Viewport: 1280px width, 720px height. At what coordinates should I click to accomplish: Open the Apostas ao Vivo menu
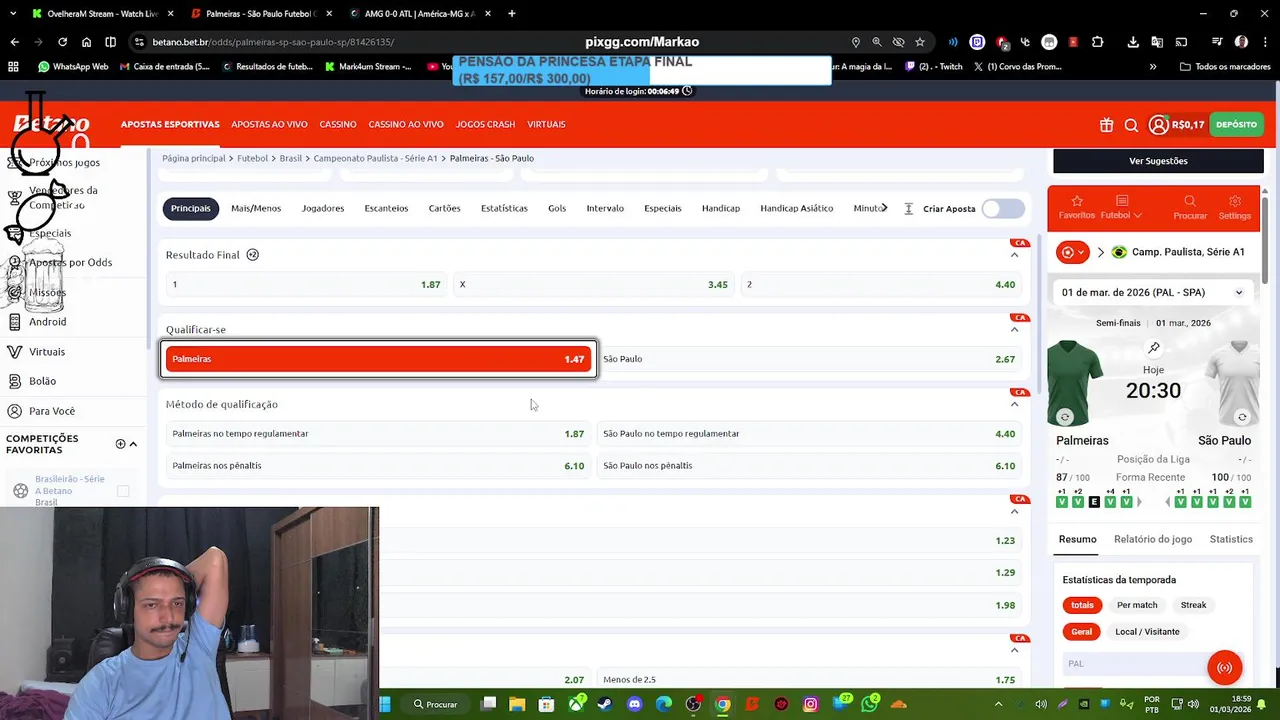[269, 125]
